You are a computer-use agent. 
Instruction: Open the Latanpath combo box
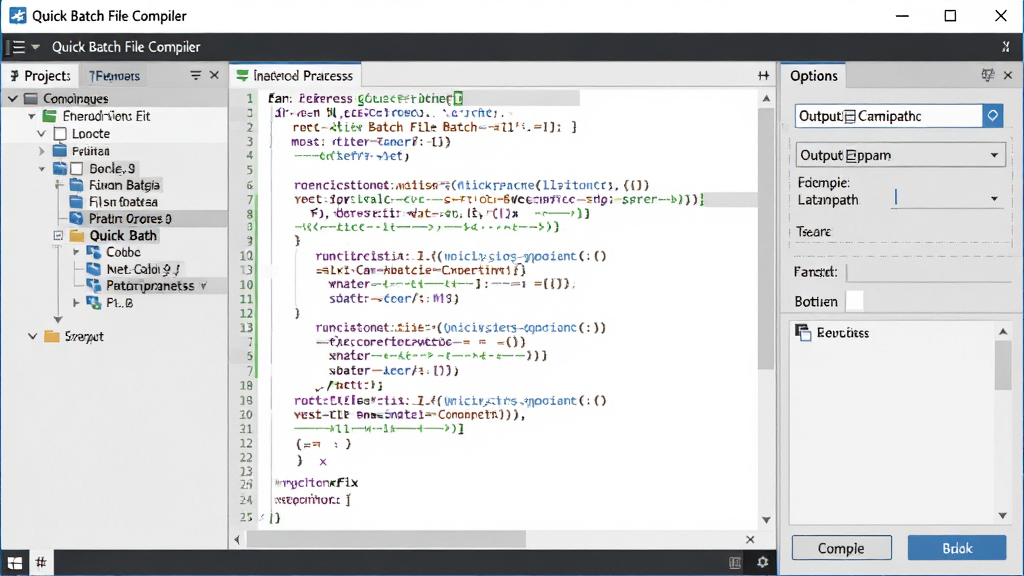tap(948, 199)
